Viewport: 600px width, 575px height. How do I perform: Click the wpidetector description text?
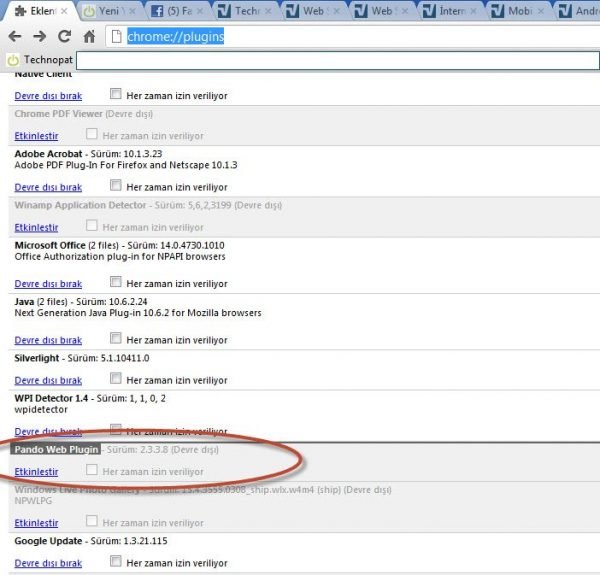click(41, 409)
